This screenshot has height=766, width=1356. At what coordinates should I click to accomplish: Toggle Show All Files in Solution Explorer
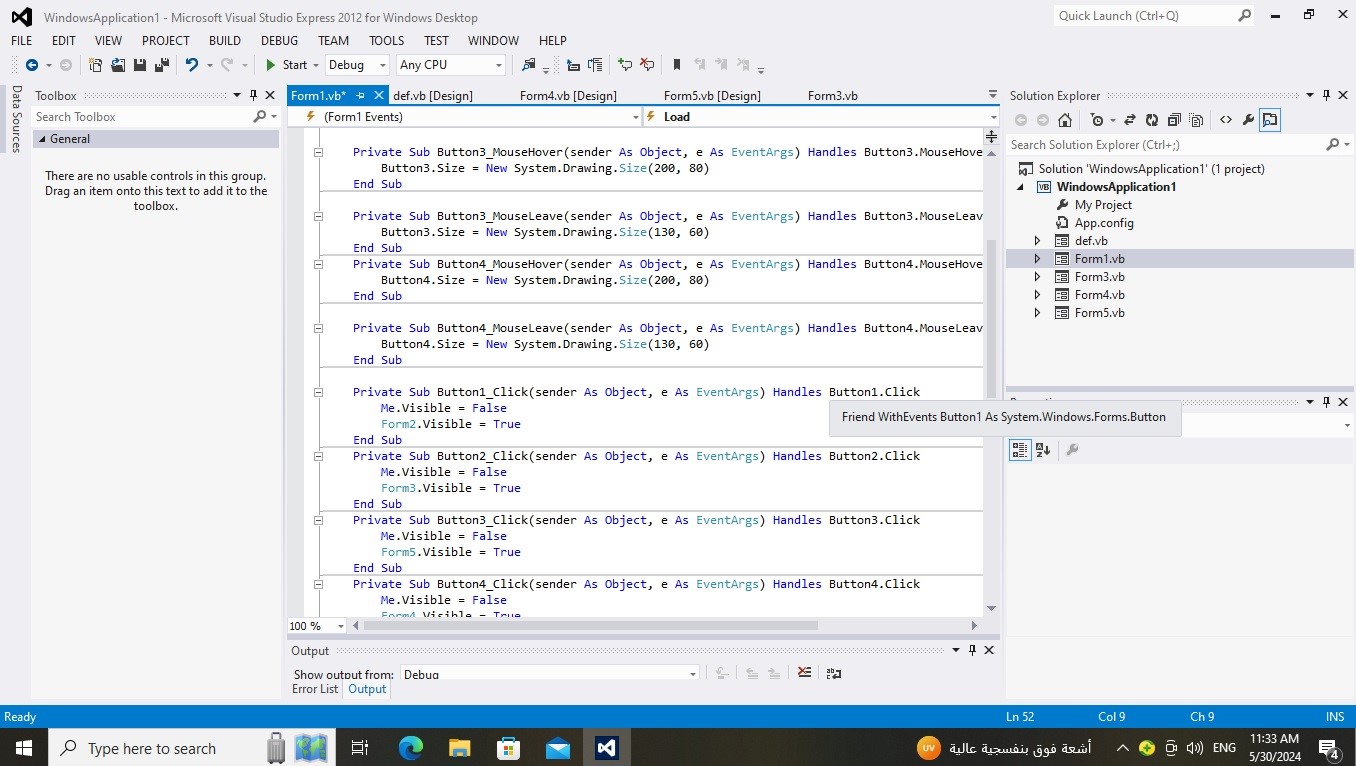(x=1197, y=120)
